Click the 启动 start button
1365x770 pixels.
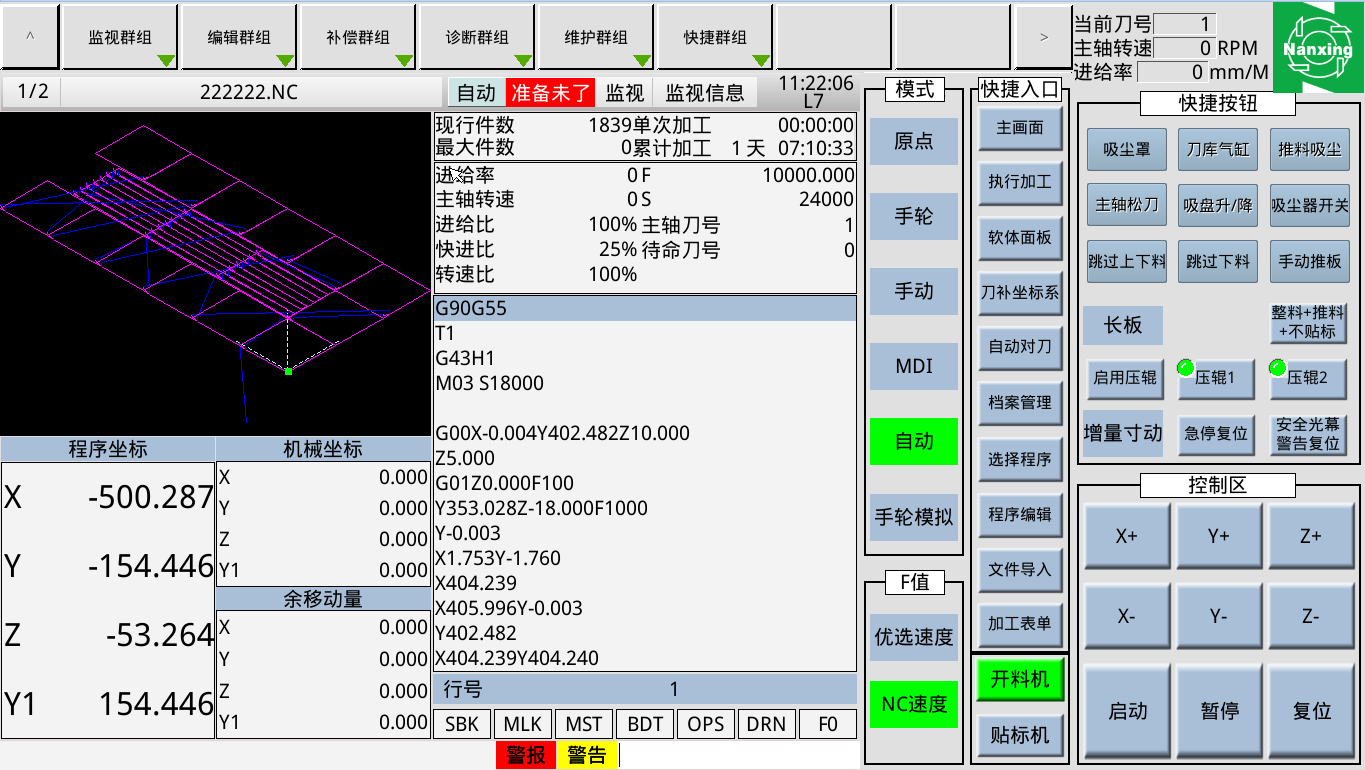point(1127,711)
